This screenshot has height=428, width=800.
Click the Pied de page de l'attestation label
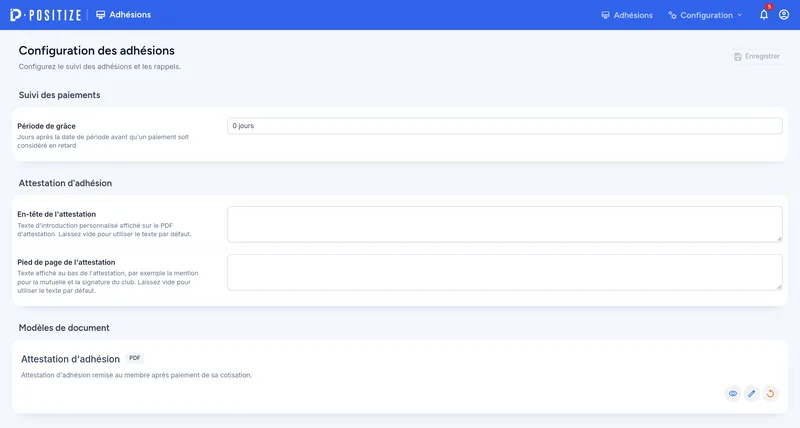point(66,262)
